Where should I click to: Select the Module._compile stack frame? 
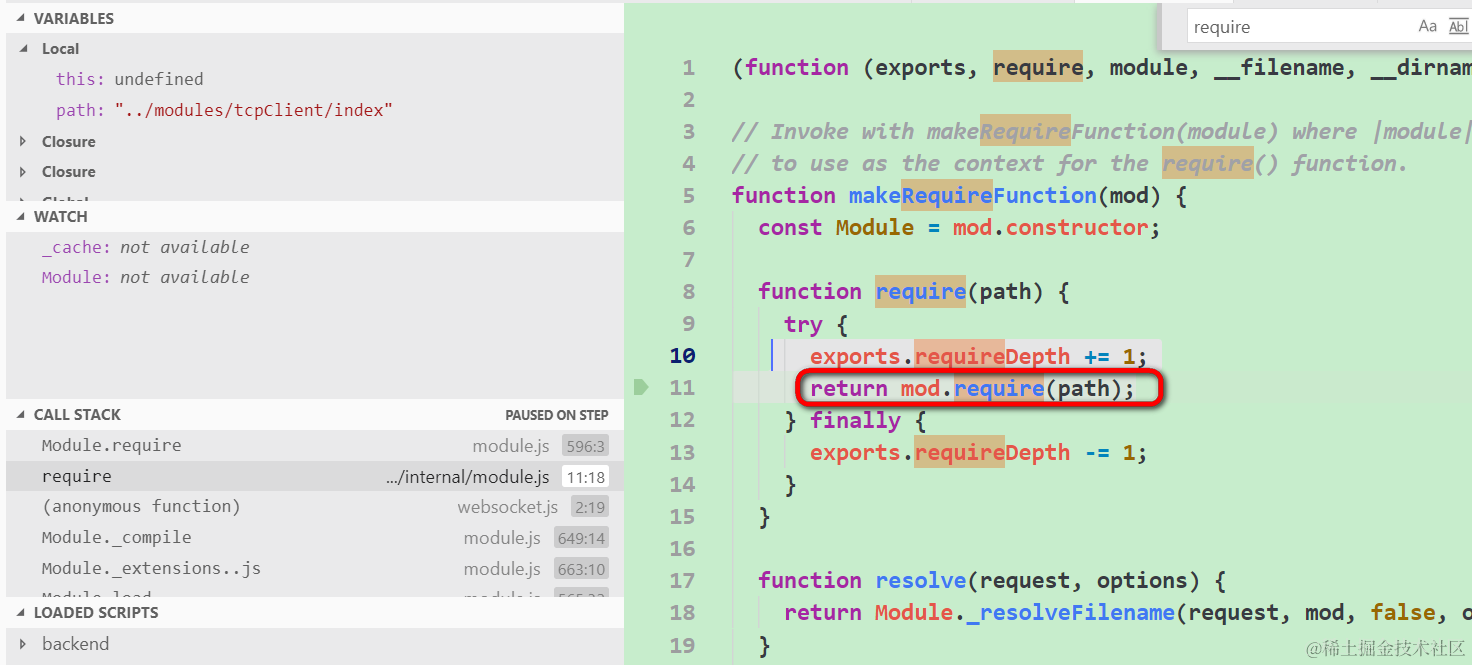314,538
